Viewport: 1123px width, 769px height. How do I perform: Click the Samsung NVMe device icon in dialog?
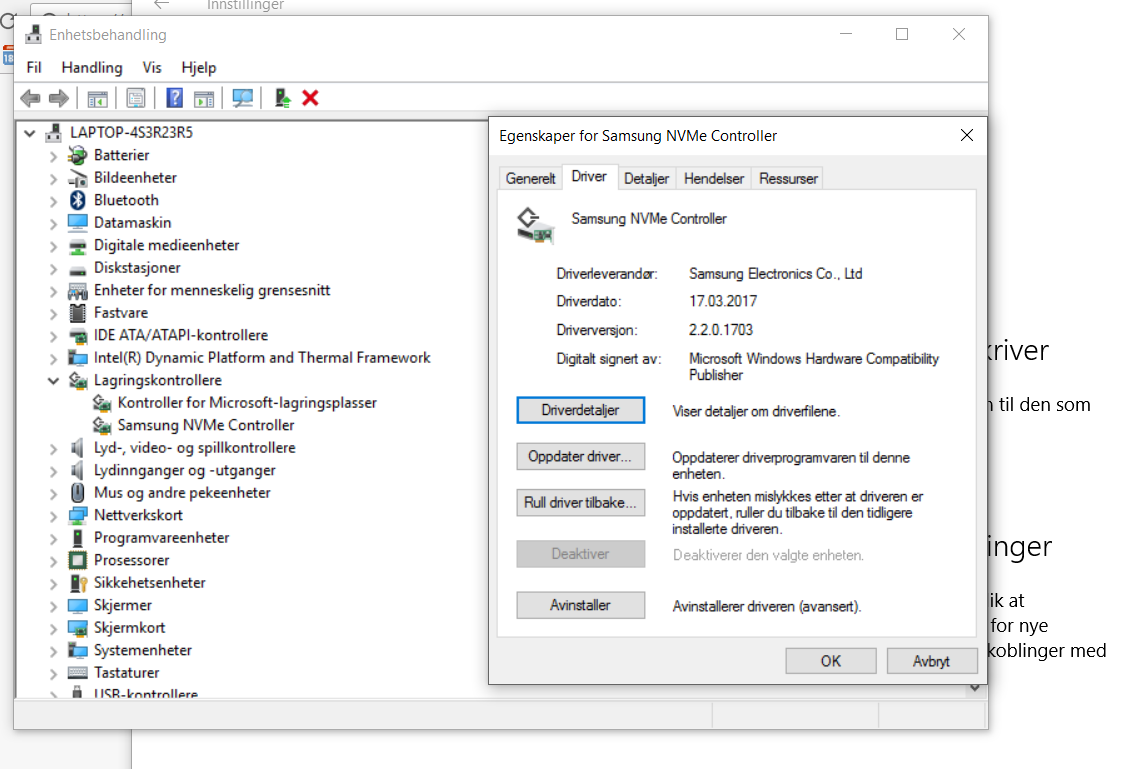(x=535, y=226)
